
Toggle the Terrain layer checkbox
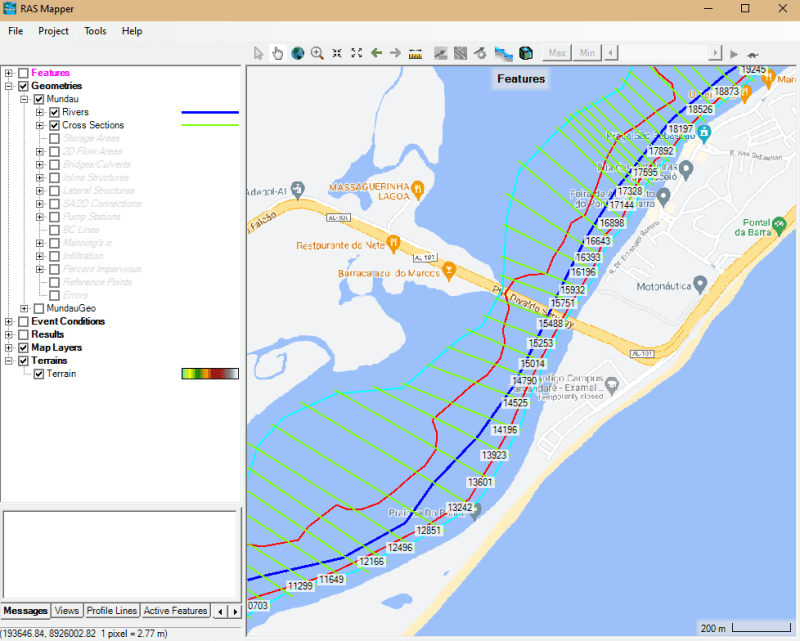point(39,374)
